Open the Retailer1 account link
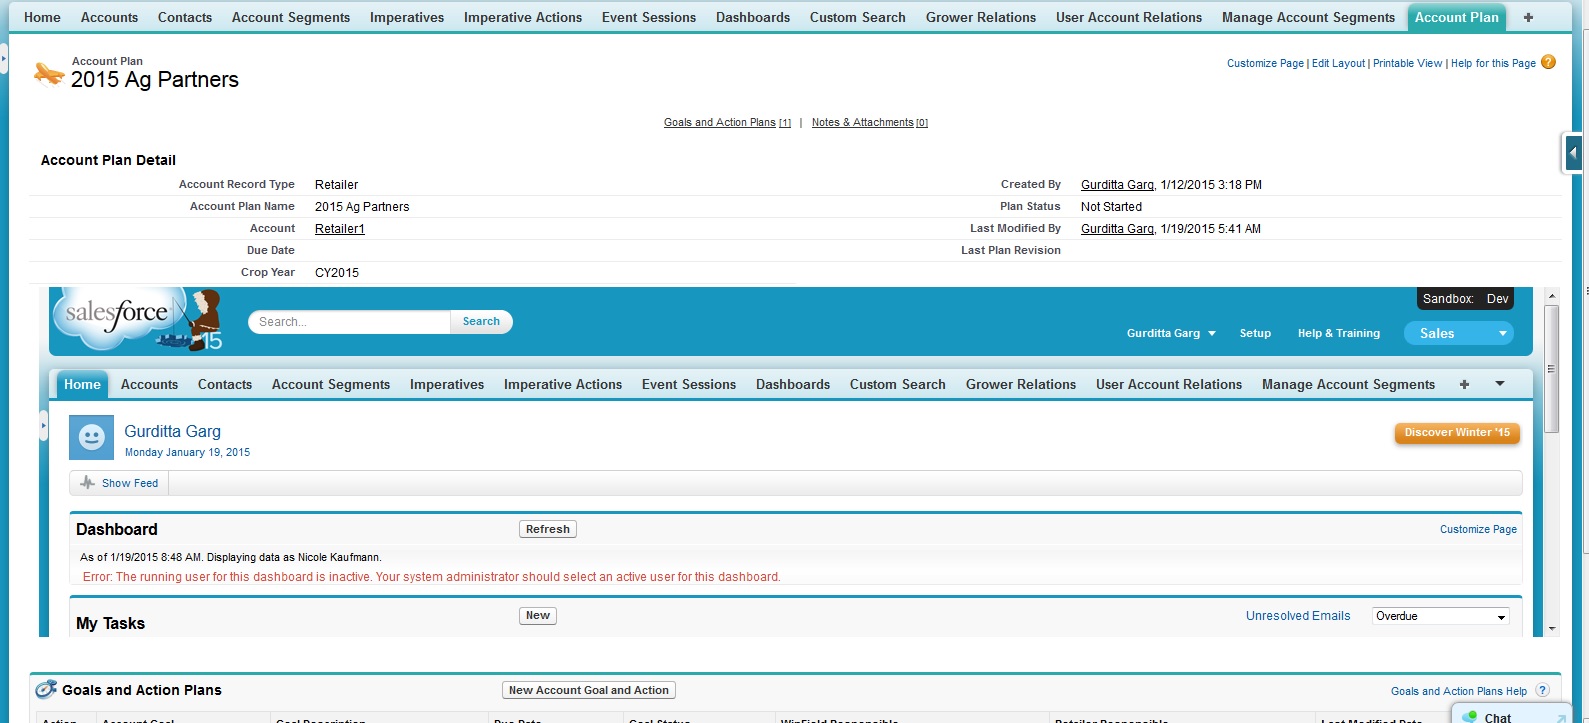The image size is (1589, 723). [340, 229]
